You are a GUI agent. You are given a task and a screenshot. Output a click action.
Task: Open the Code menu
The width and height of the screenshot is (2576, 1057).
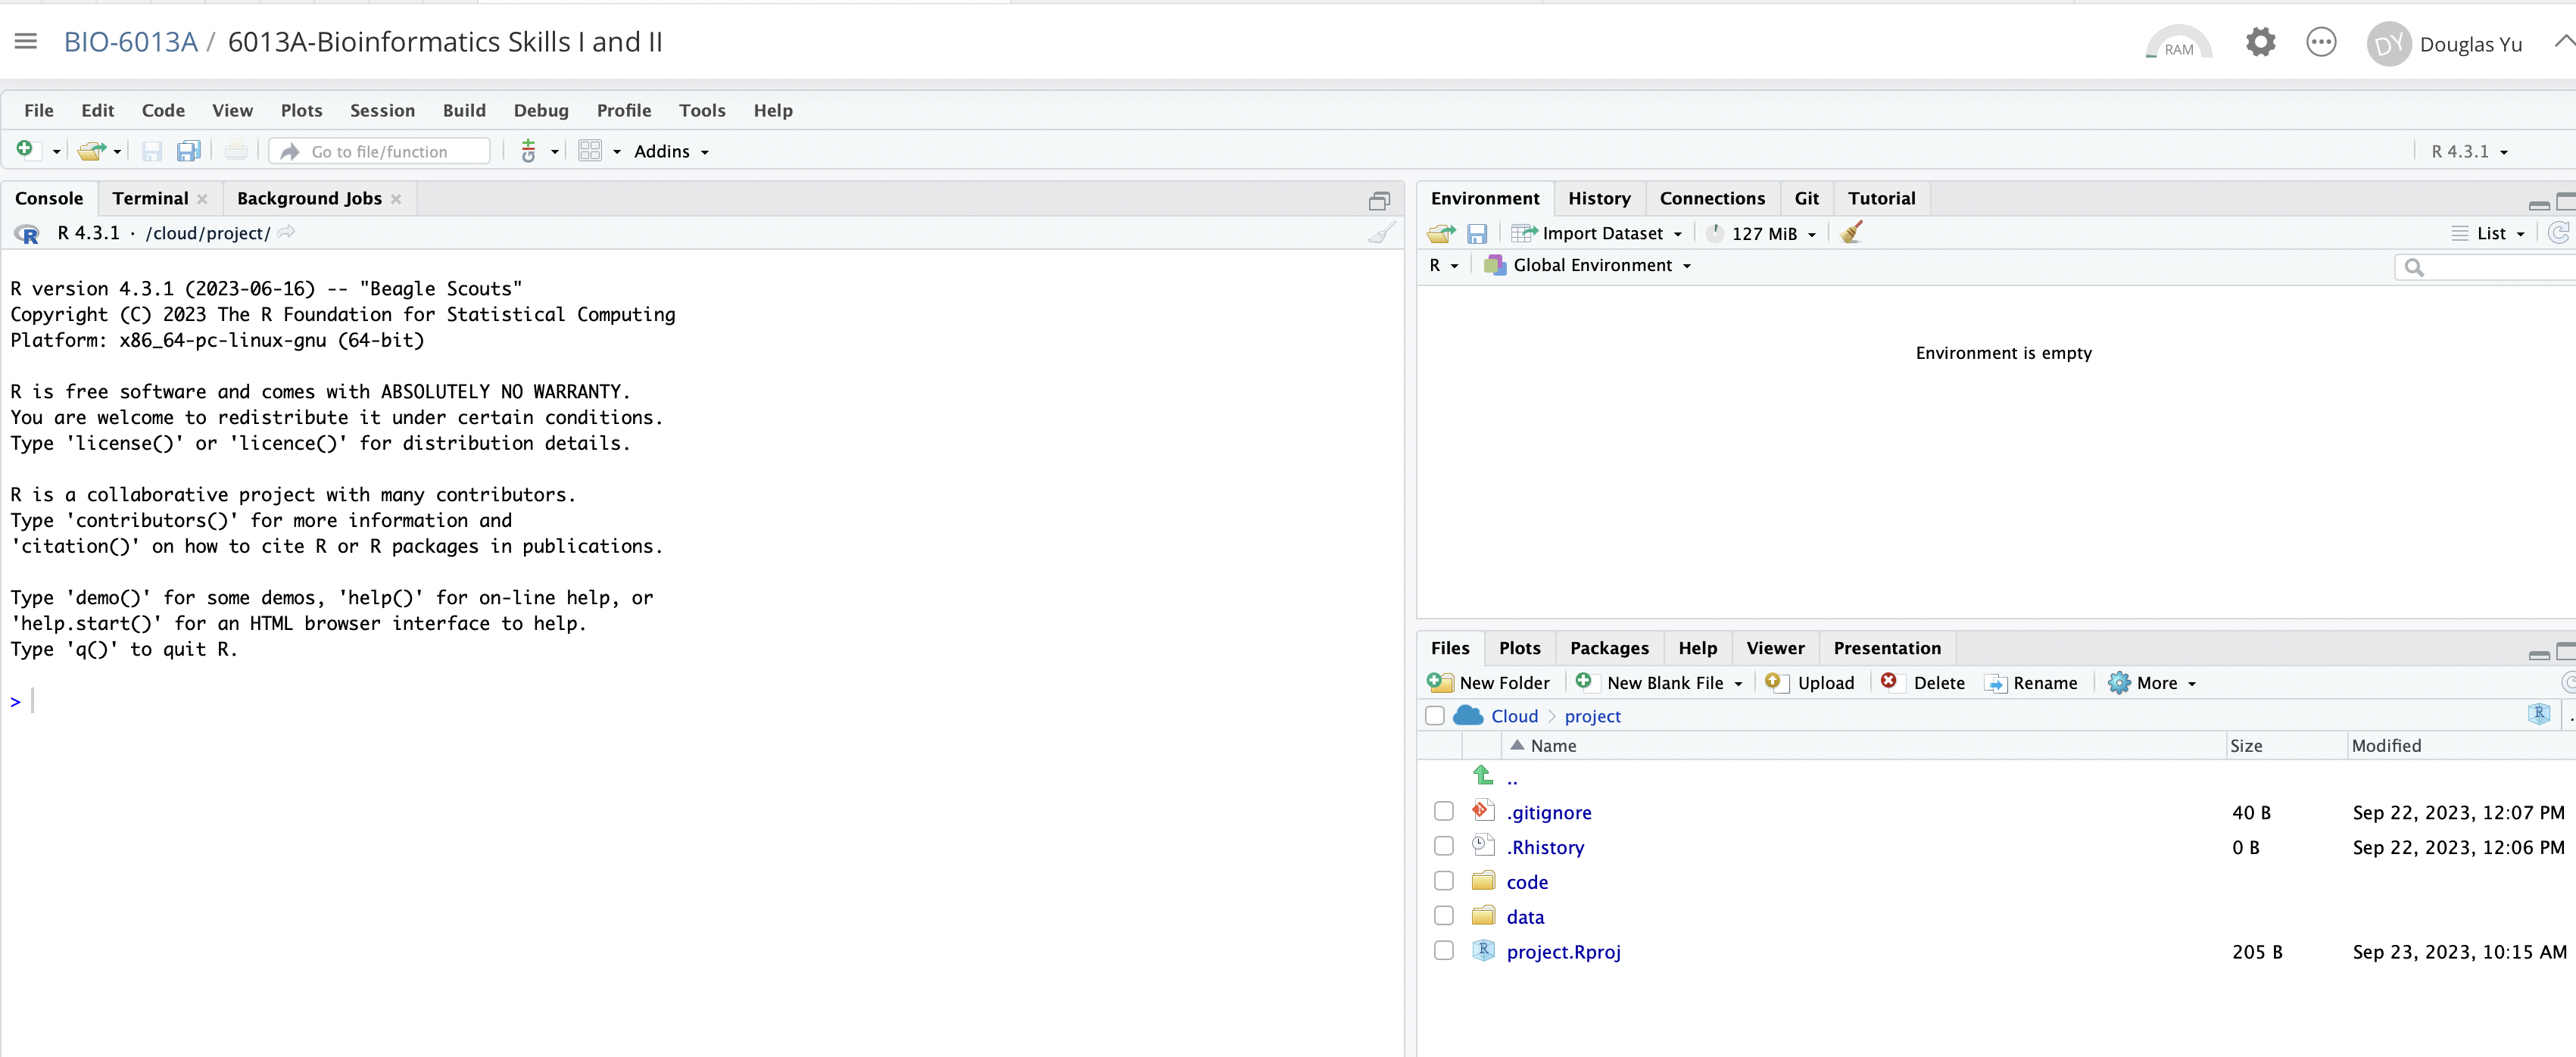pyautogui.click(x=163, y=110)
